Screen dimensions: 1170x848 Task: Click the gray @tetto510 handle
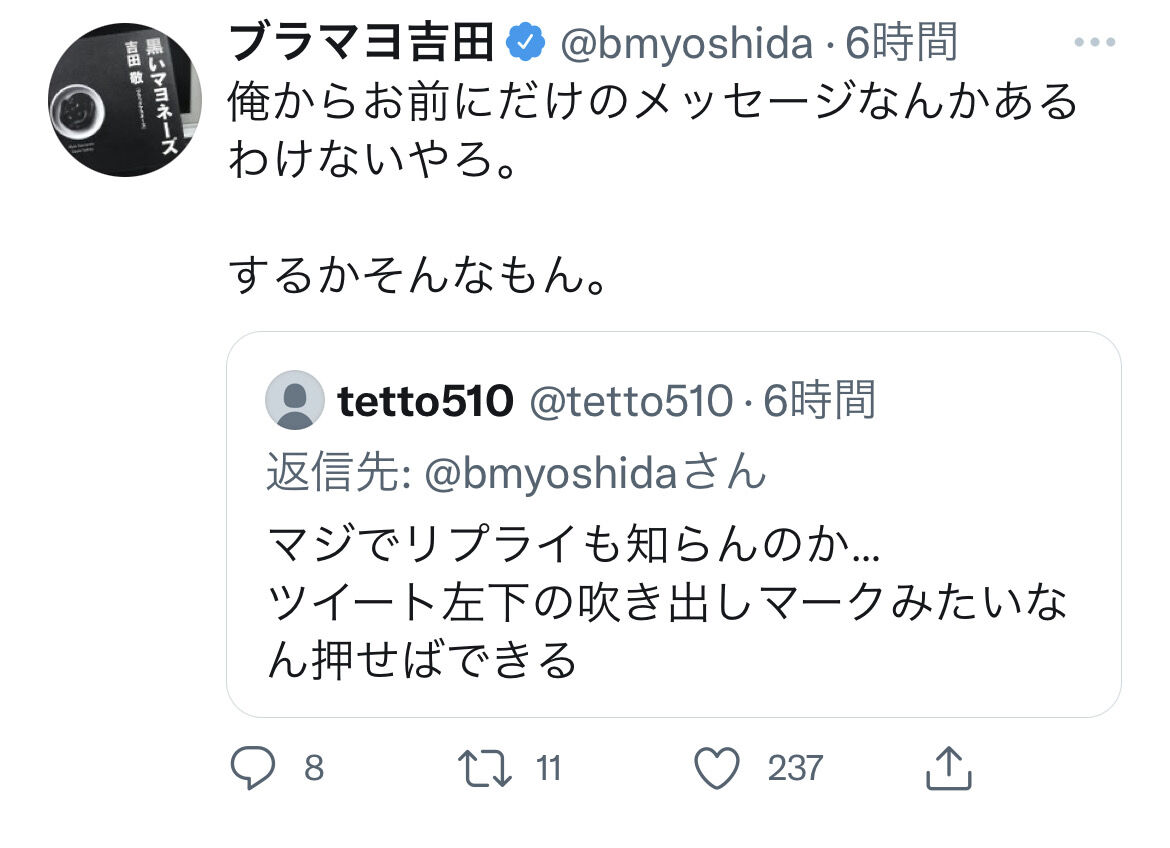click(x=630, y=401)
